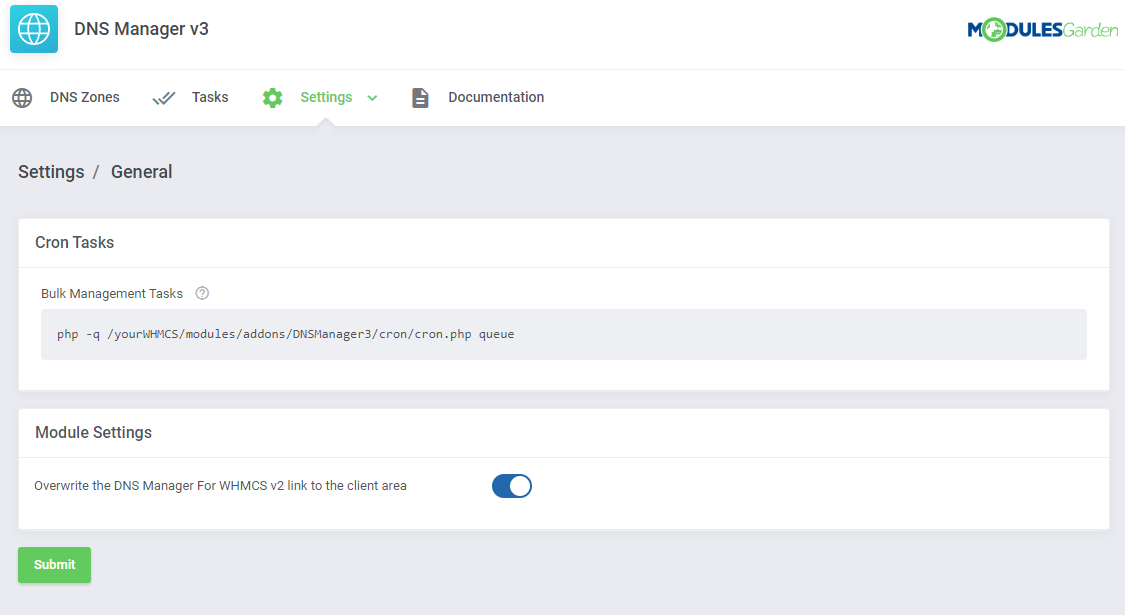
Task: Click the green Settings gear icon
Action: [272, 98]
